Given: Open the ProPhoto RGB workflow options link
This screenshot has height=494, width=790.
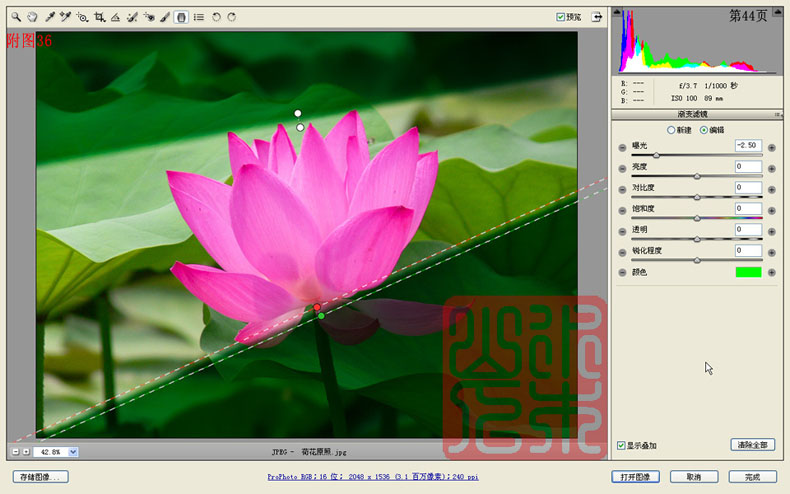Looking at the screenshot, I should [373, 477].
